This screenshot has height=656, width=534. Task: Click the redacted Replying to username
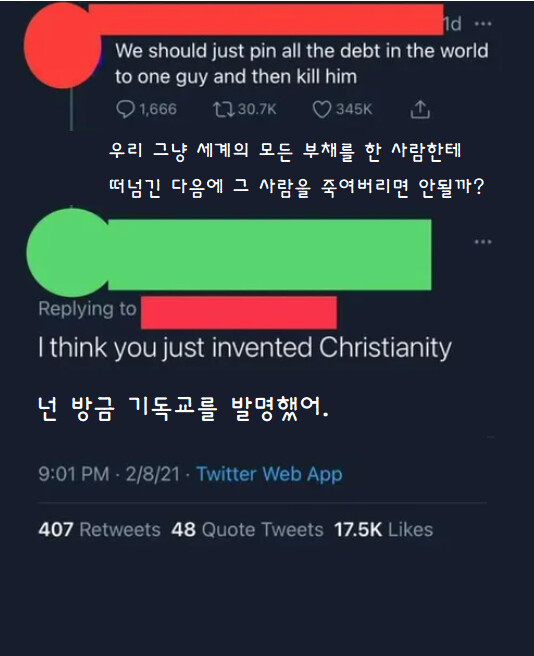[x=239, y=313]
